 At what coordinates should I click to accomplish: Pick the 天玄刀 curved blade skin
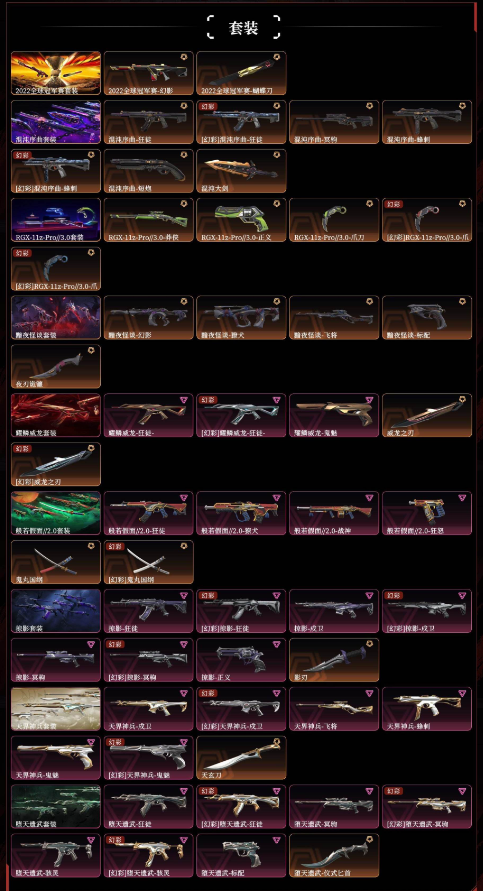[x=241, y=757]
